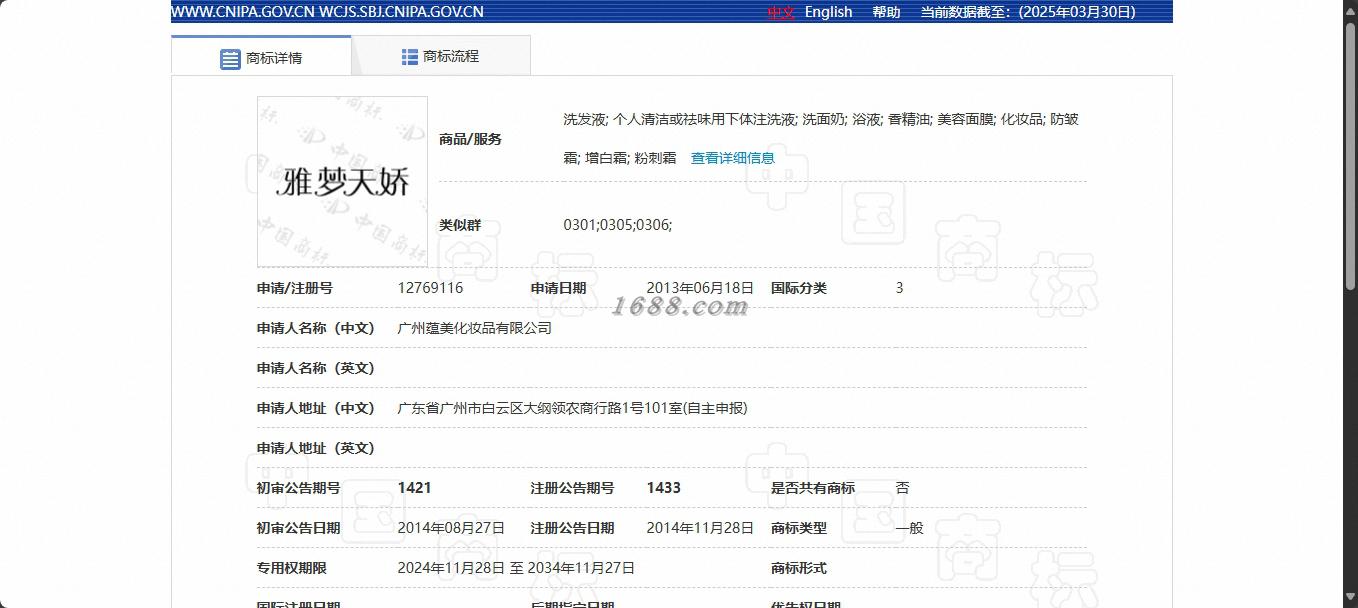Select the data cutoff date text (2025年03月30日)
Screen dimensions: 1358x608
pos(1077,12)
